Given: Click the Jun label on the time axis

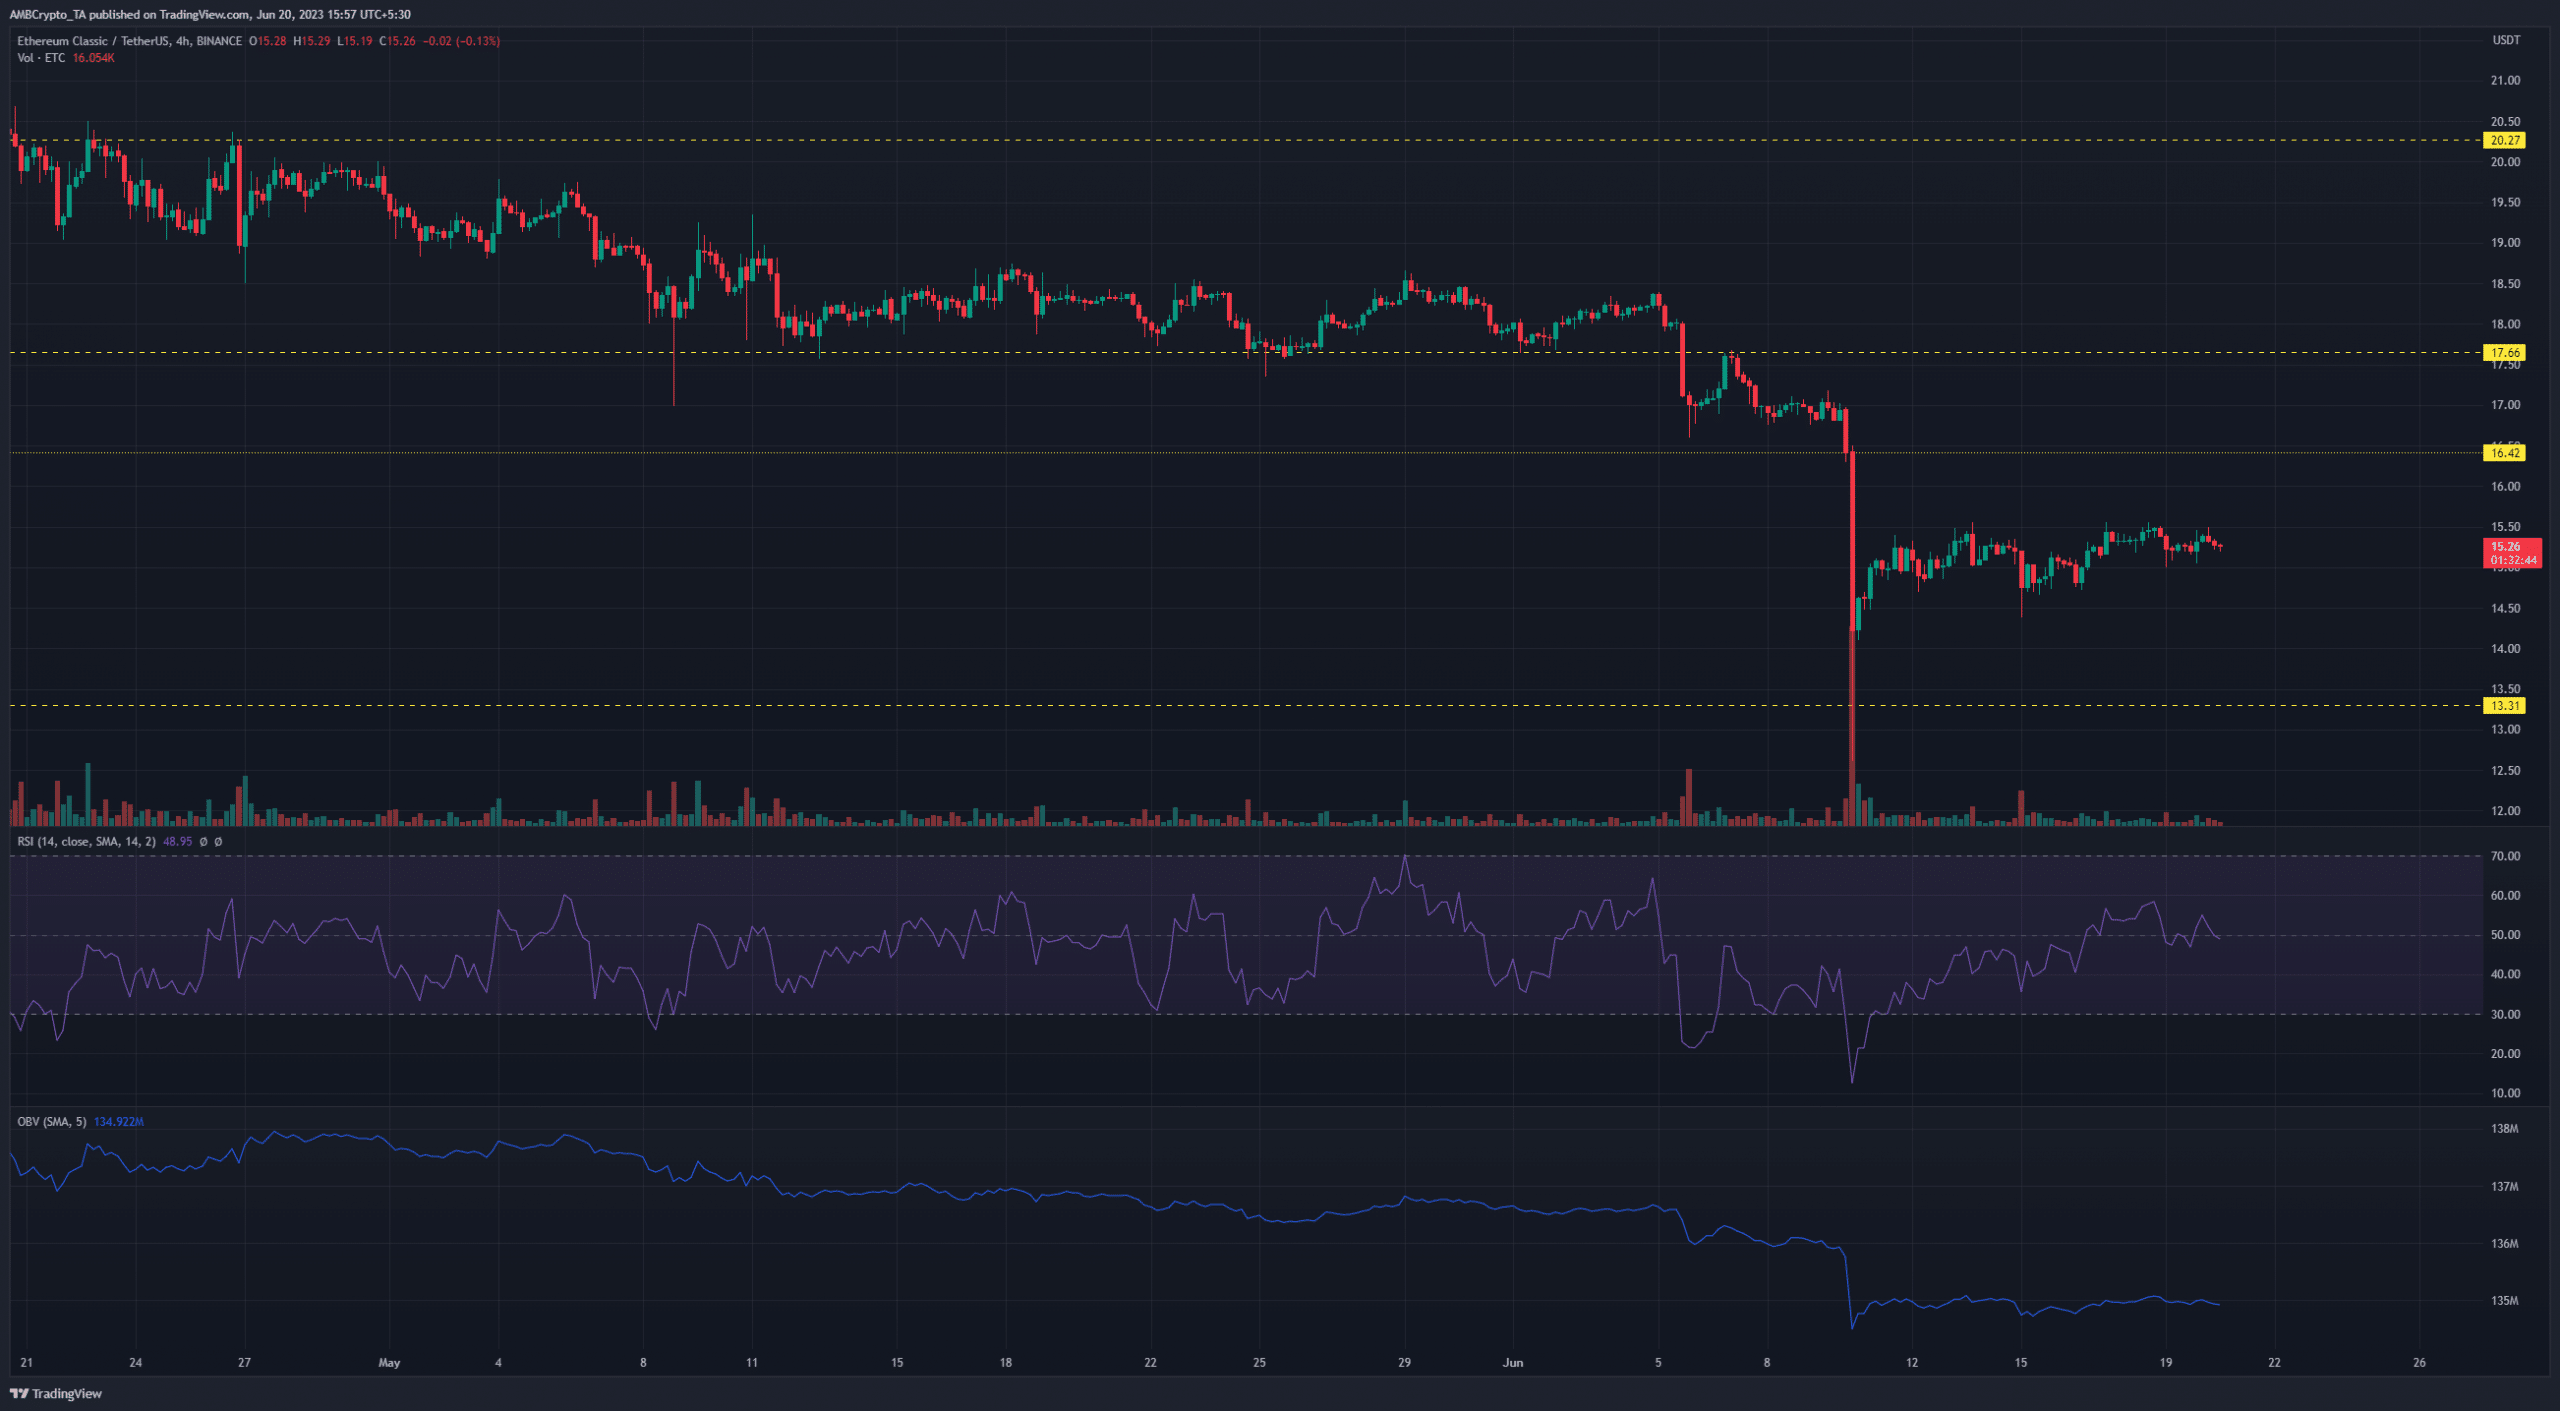Looking at the screenshot, I should coord(1513,1363).
